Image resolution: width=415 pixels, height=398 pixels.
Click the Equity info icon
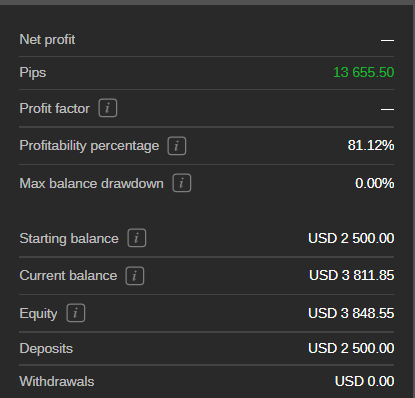(76, 313)
